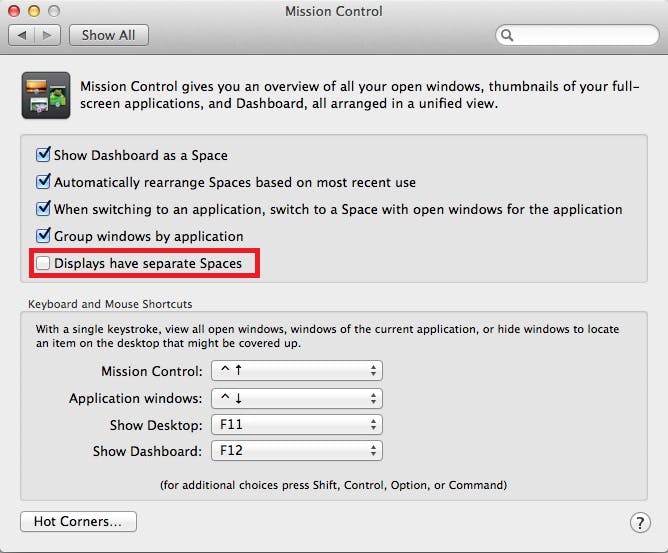Open Hot Corners settings

pyautogui.click(x=78, y=521)
